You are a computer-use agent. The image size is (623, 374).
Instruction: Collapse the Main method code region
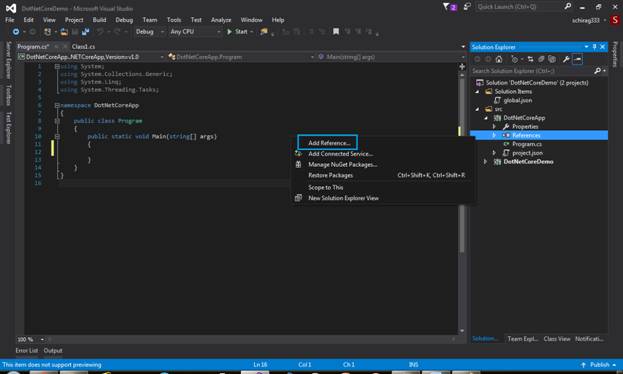pos(57,136)
